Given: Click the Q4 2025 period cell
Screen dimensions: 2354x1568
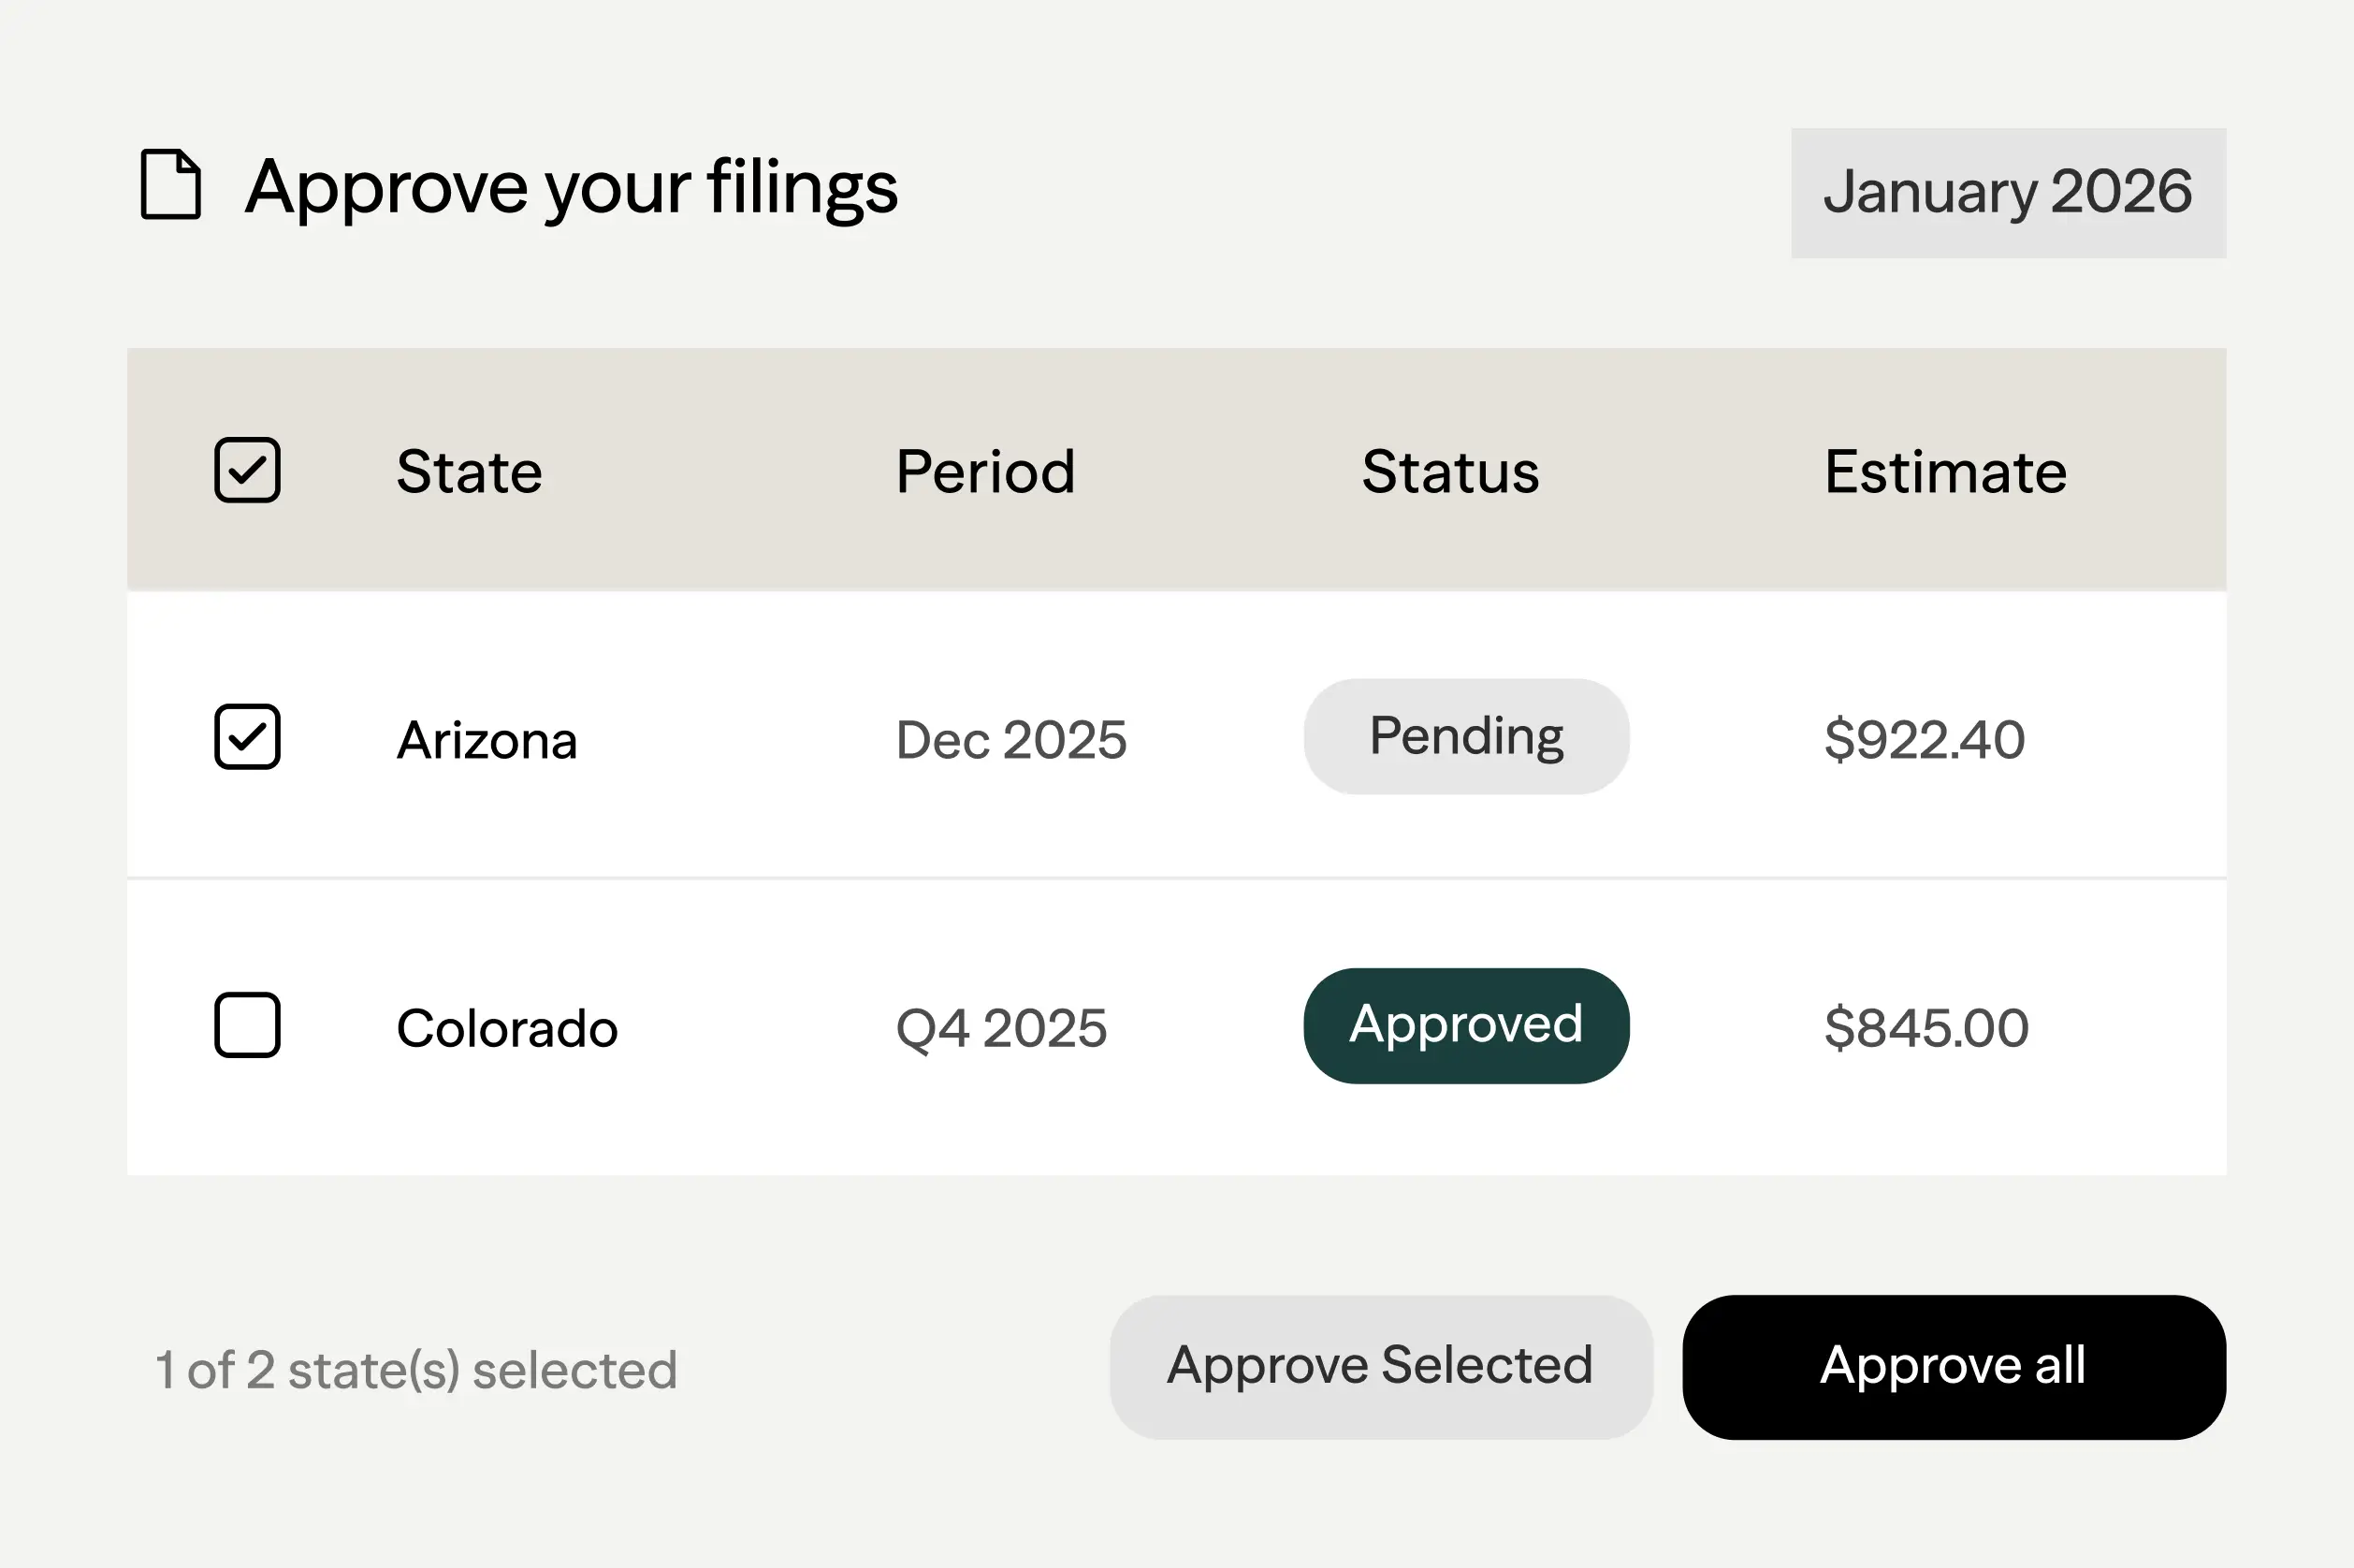Looking at the screenshot, I should click(x=1001, y=1028).
